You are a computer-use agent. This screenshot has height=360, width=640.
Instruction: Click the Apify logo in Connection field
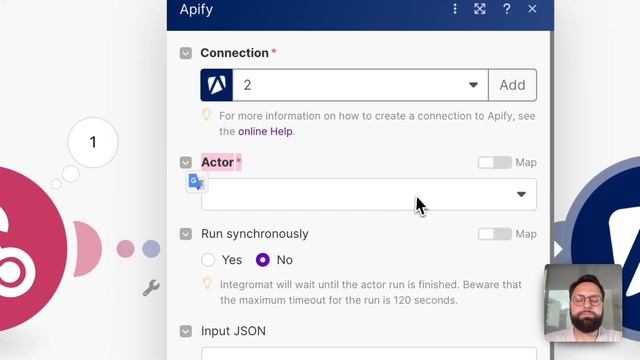point(217,85)
